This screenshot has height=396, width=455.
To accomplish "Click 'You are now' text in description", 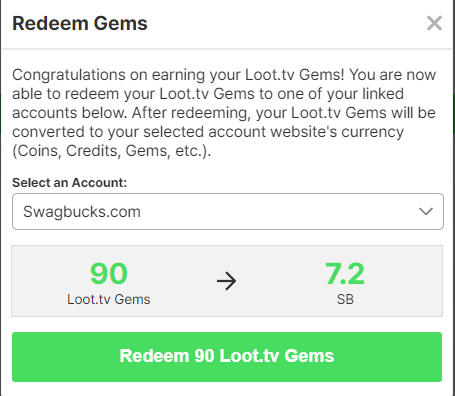I will click(392, 75).
